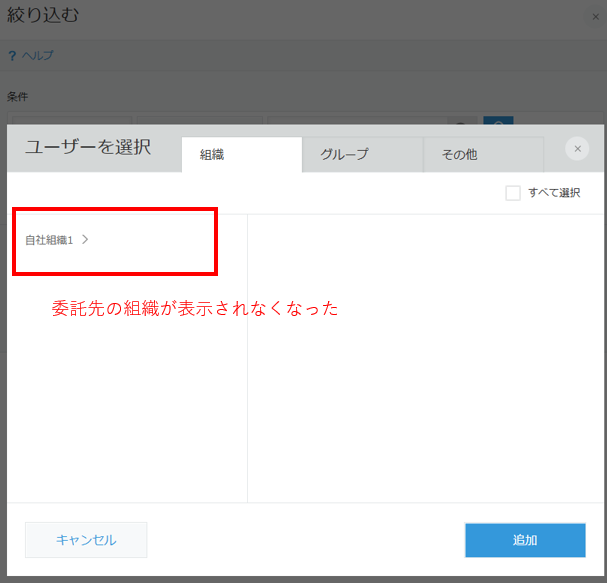Select the 自社組織1 organization entry
Screen dimensions: 607x583
click(x=49, y=240)
